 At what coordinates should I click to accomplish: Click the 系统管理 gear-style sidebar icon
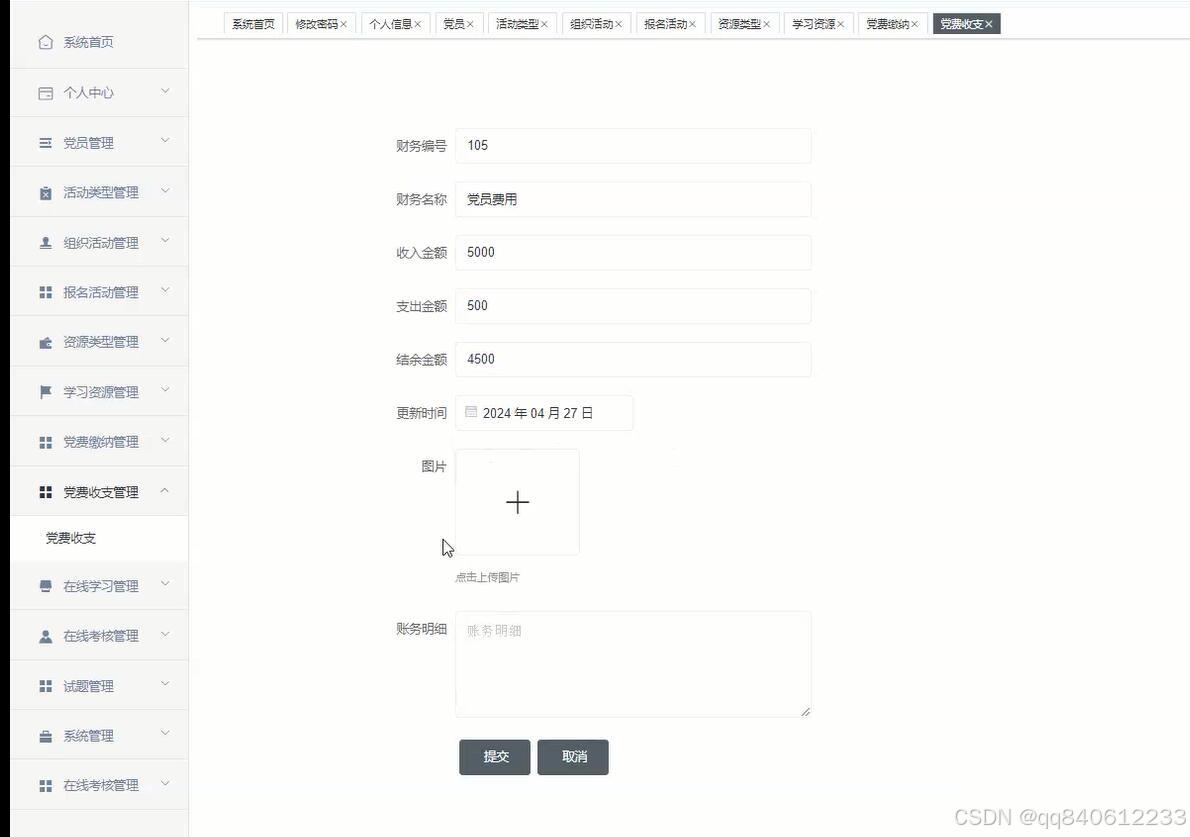[45, 735]
